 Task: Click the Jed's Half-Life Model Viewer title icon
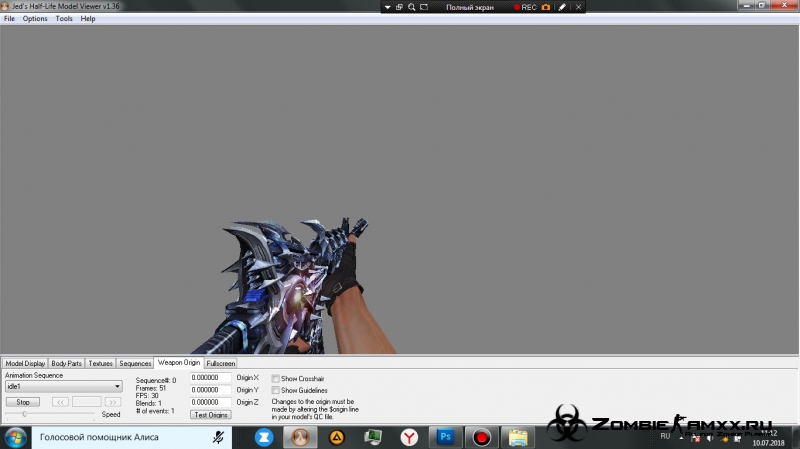point(5,6)
